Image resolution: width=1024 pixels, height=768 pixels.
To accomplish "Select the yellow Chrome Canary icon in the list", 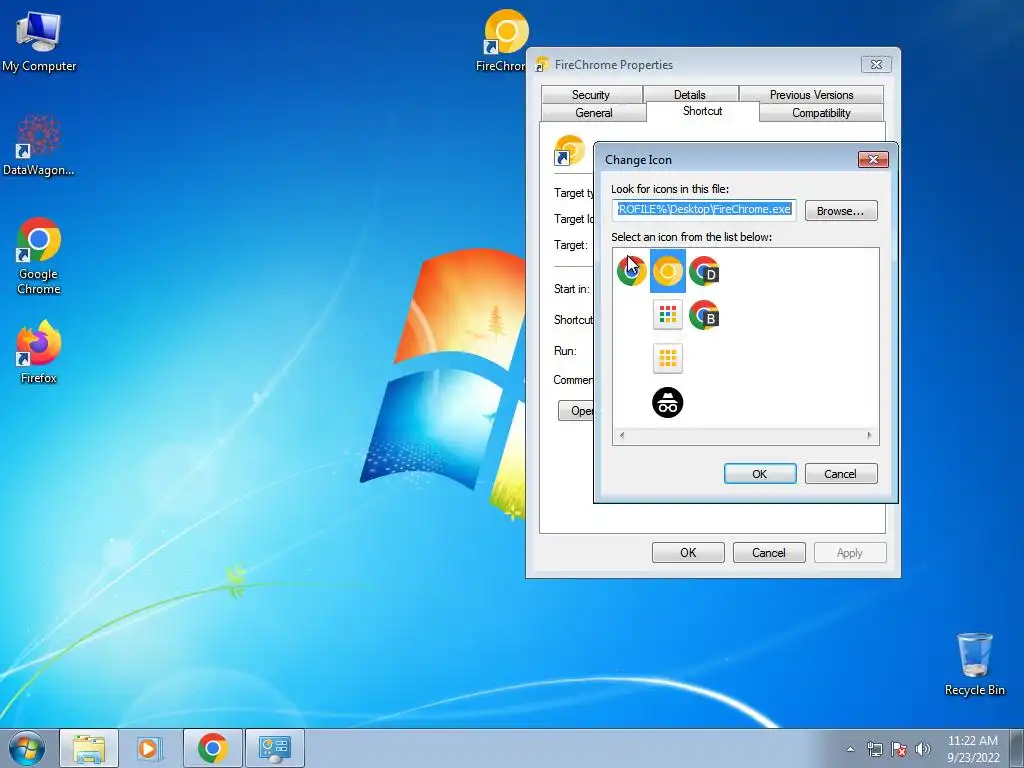I will pos(667,271).
